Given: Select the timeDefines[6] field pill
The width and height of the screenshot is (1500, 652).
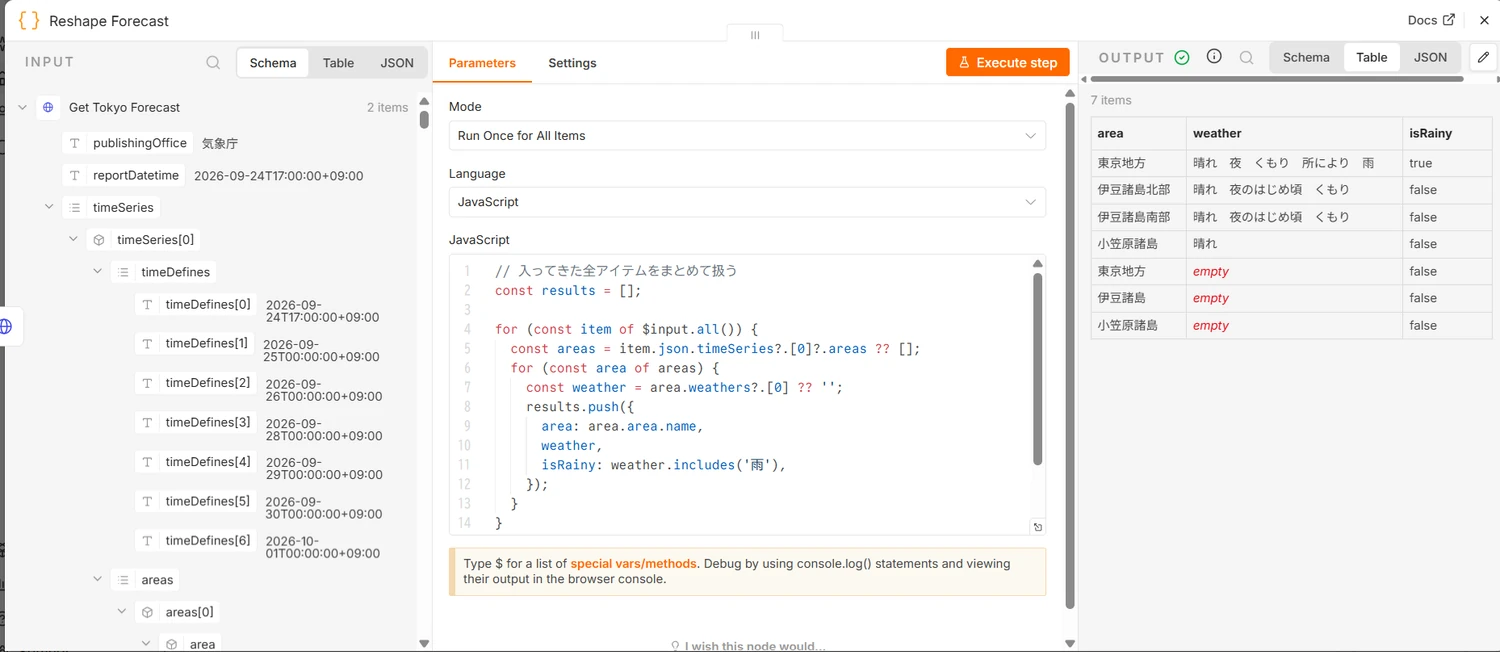Looking at the screenshot, I should 195,540.
